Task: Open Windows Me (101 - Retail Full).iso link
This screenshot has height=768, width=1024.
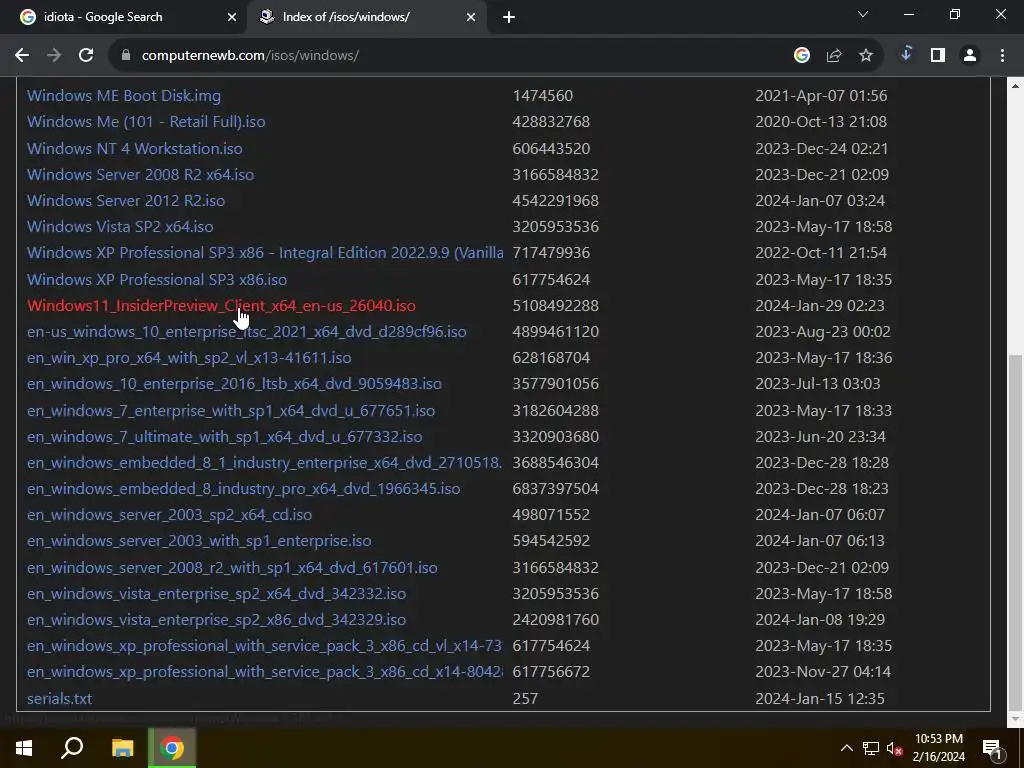Action: pos(146,122)
